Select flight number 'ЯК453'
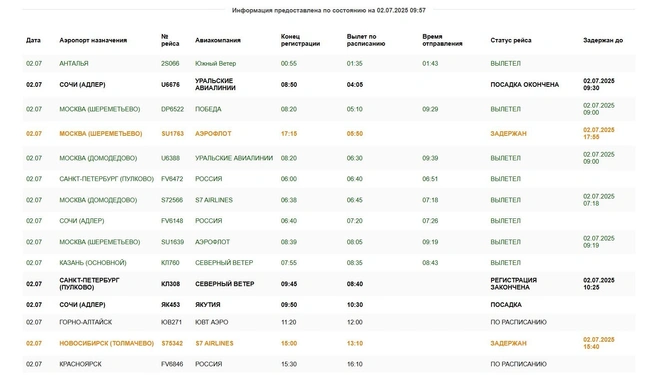This screenshot has width=656, height=375. [170, 305]
